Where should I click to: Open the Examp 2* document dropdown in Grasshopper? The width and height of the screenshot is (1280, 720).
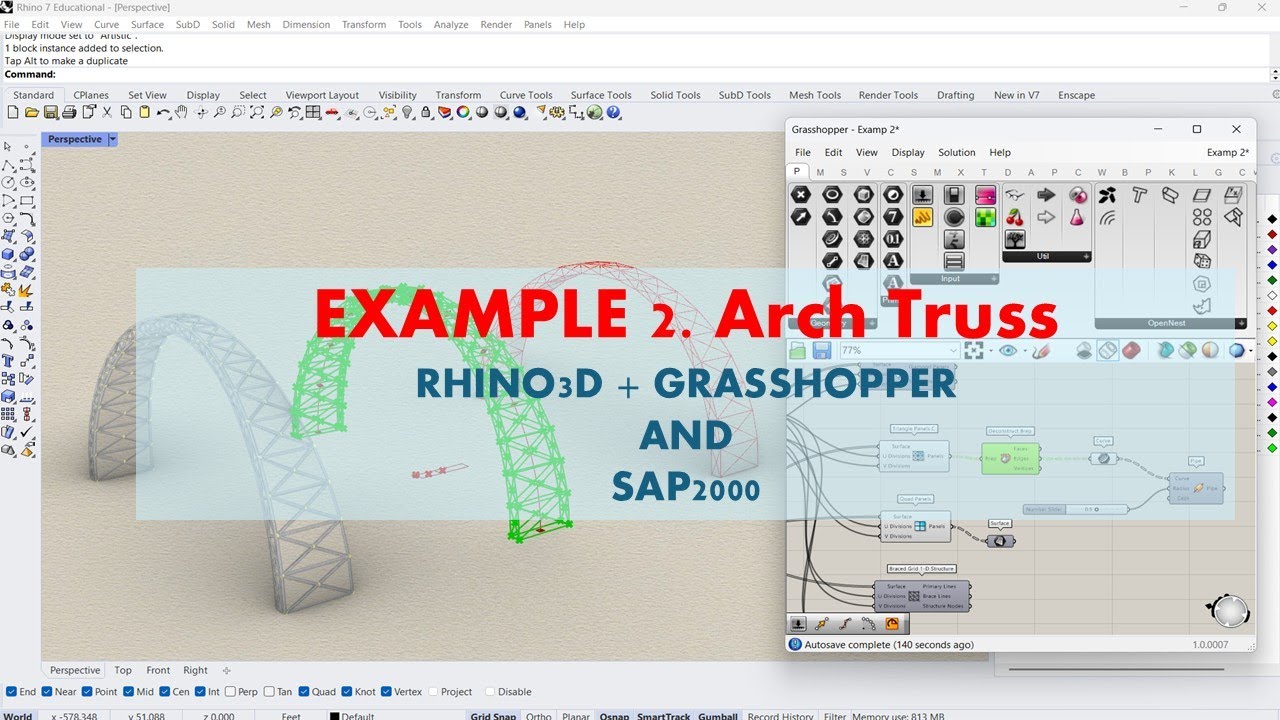pos(1228,152)
